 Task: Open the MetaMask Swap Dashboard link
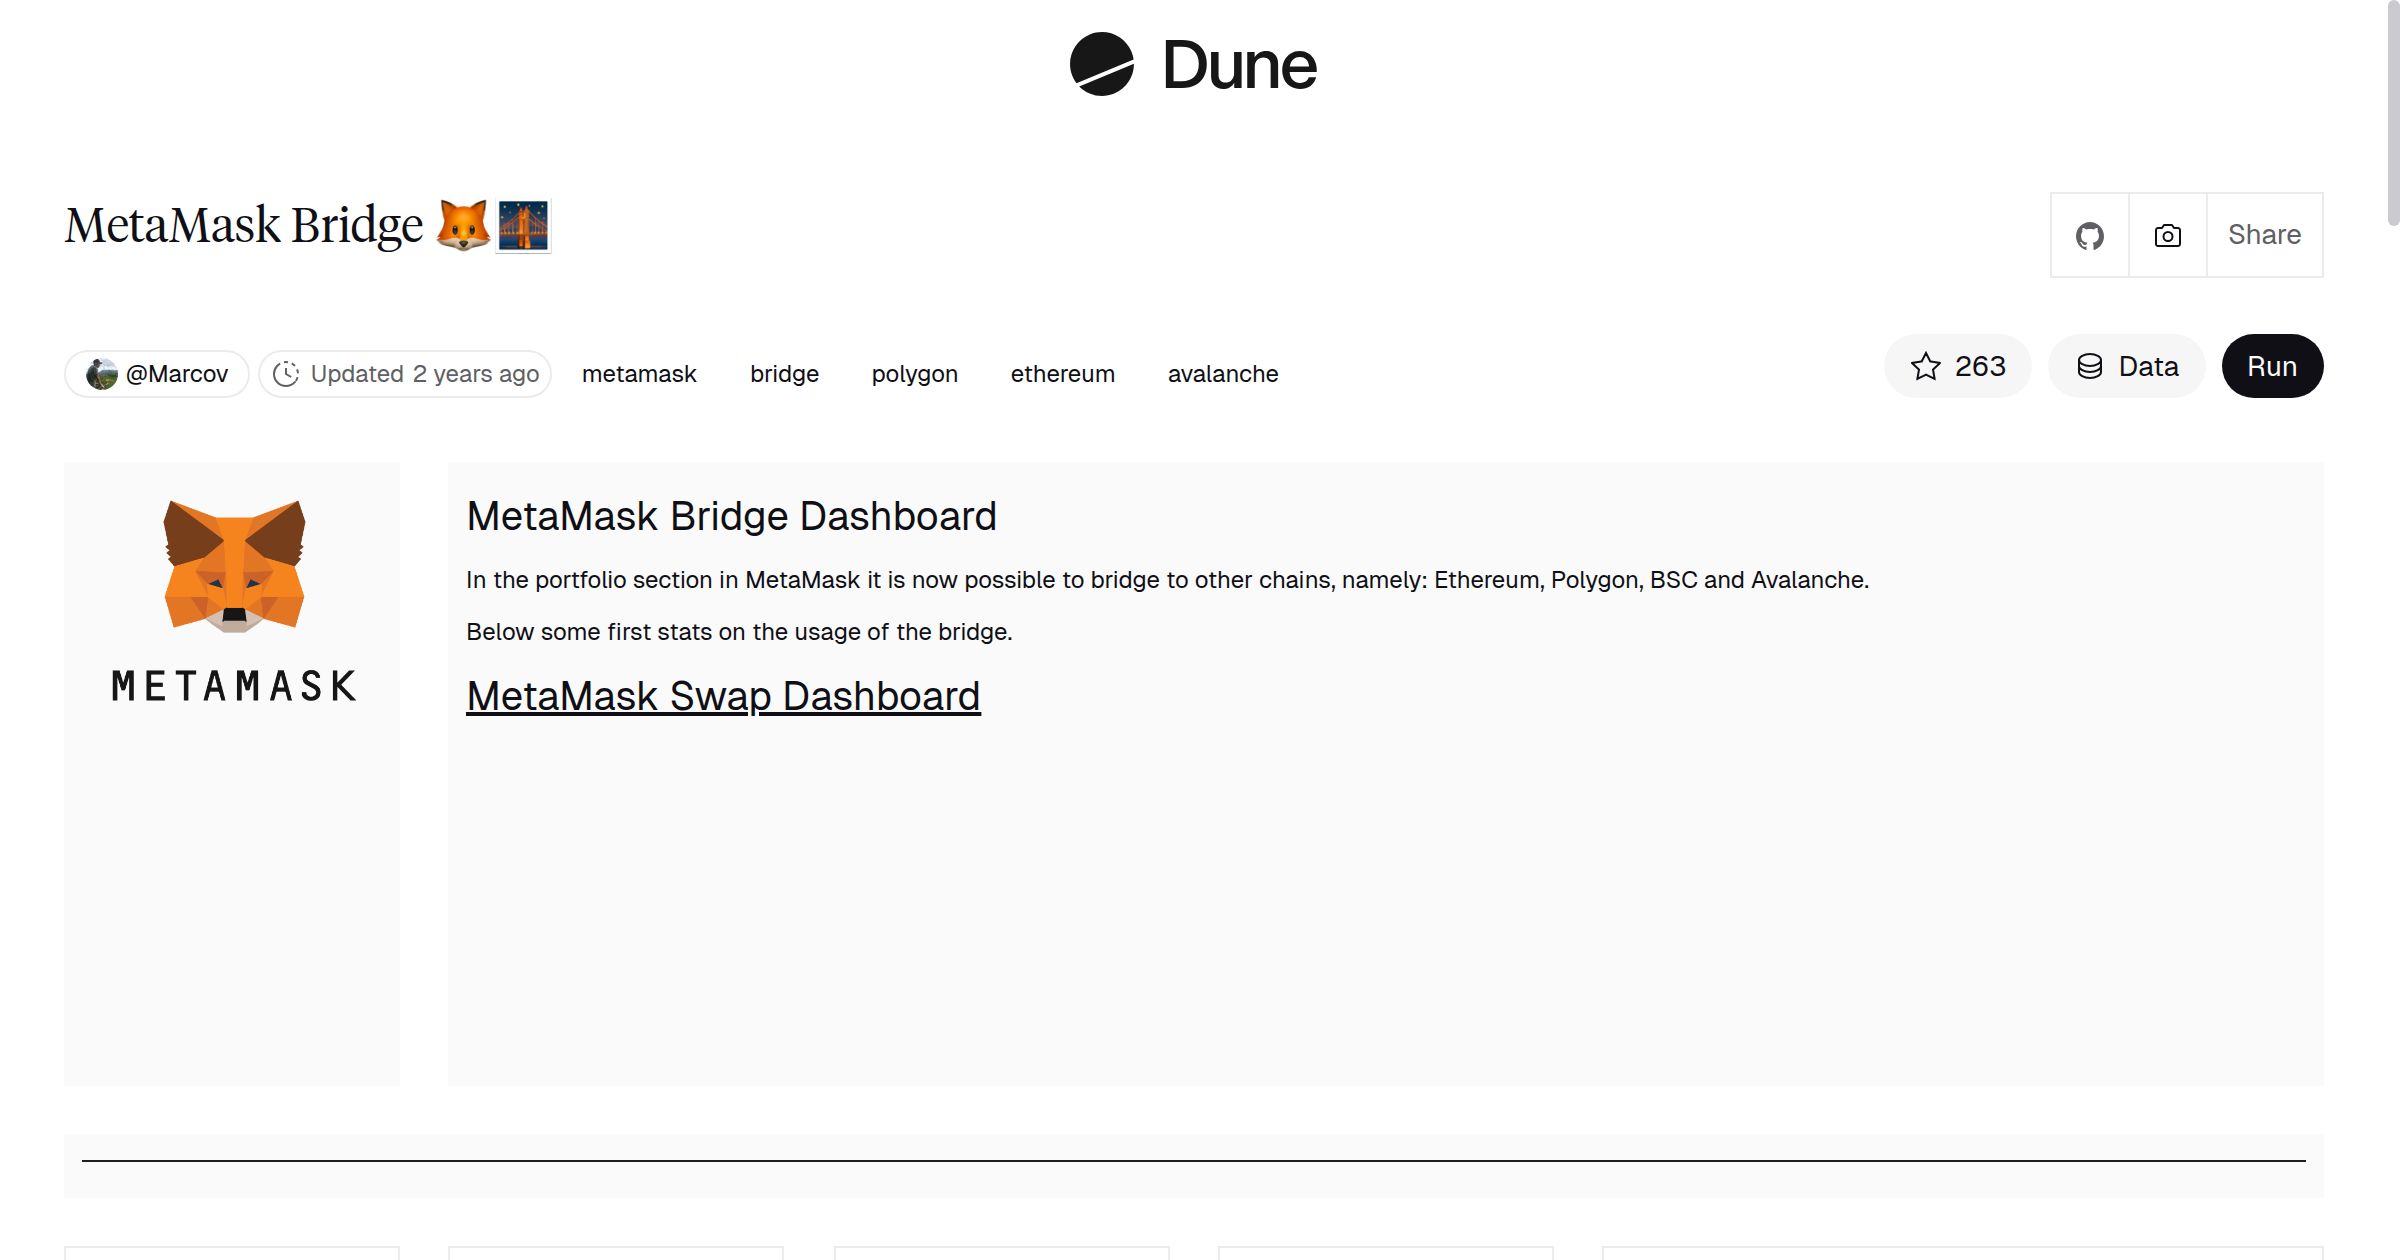[723, 696]
